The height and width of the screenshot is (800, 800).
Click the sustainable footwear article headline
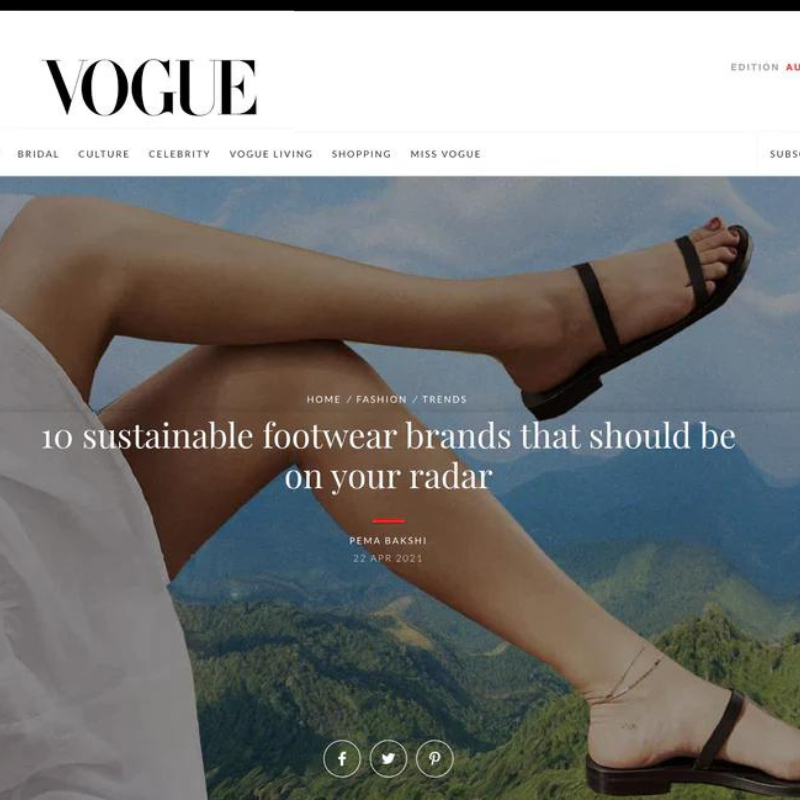[x=388, y=456]
